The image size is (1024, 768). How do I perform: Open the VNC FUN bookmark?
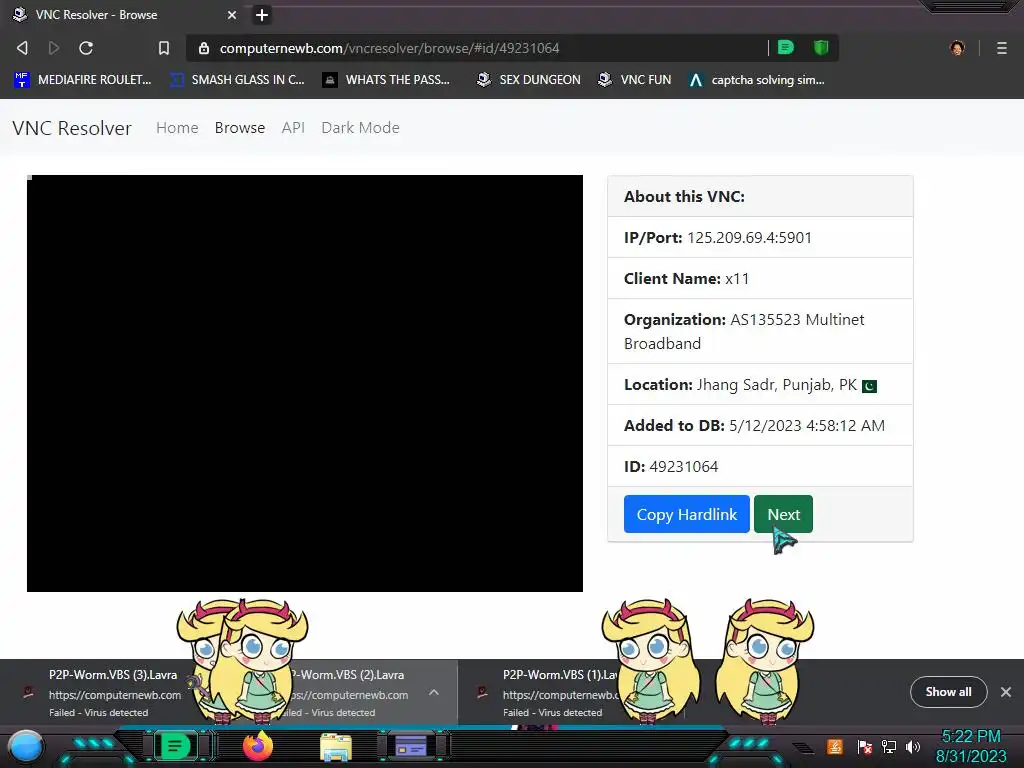coord(634,80)
